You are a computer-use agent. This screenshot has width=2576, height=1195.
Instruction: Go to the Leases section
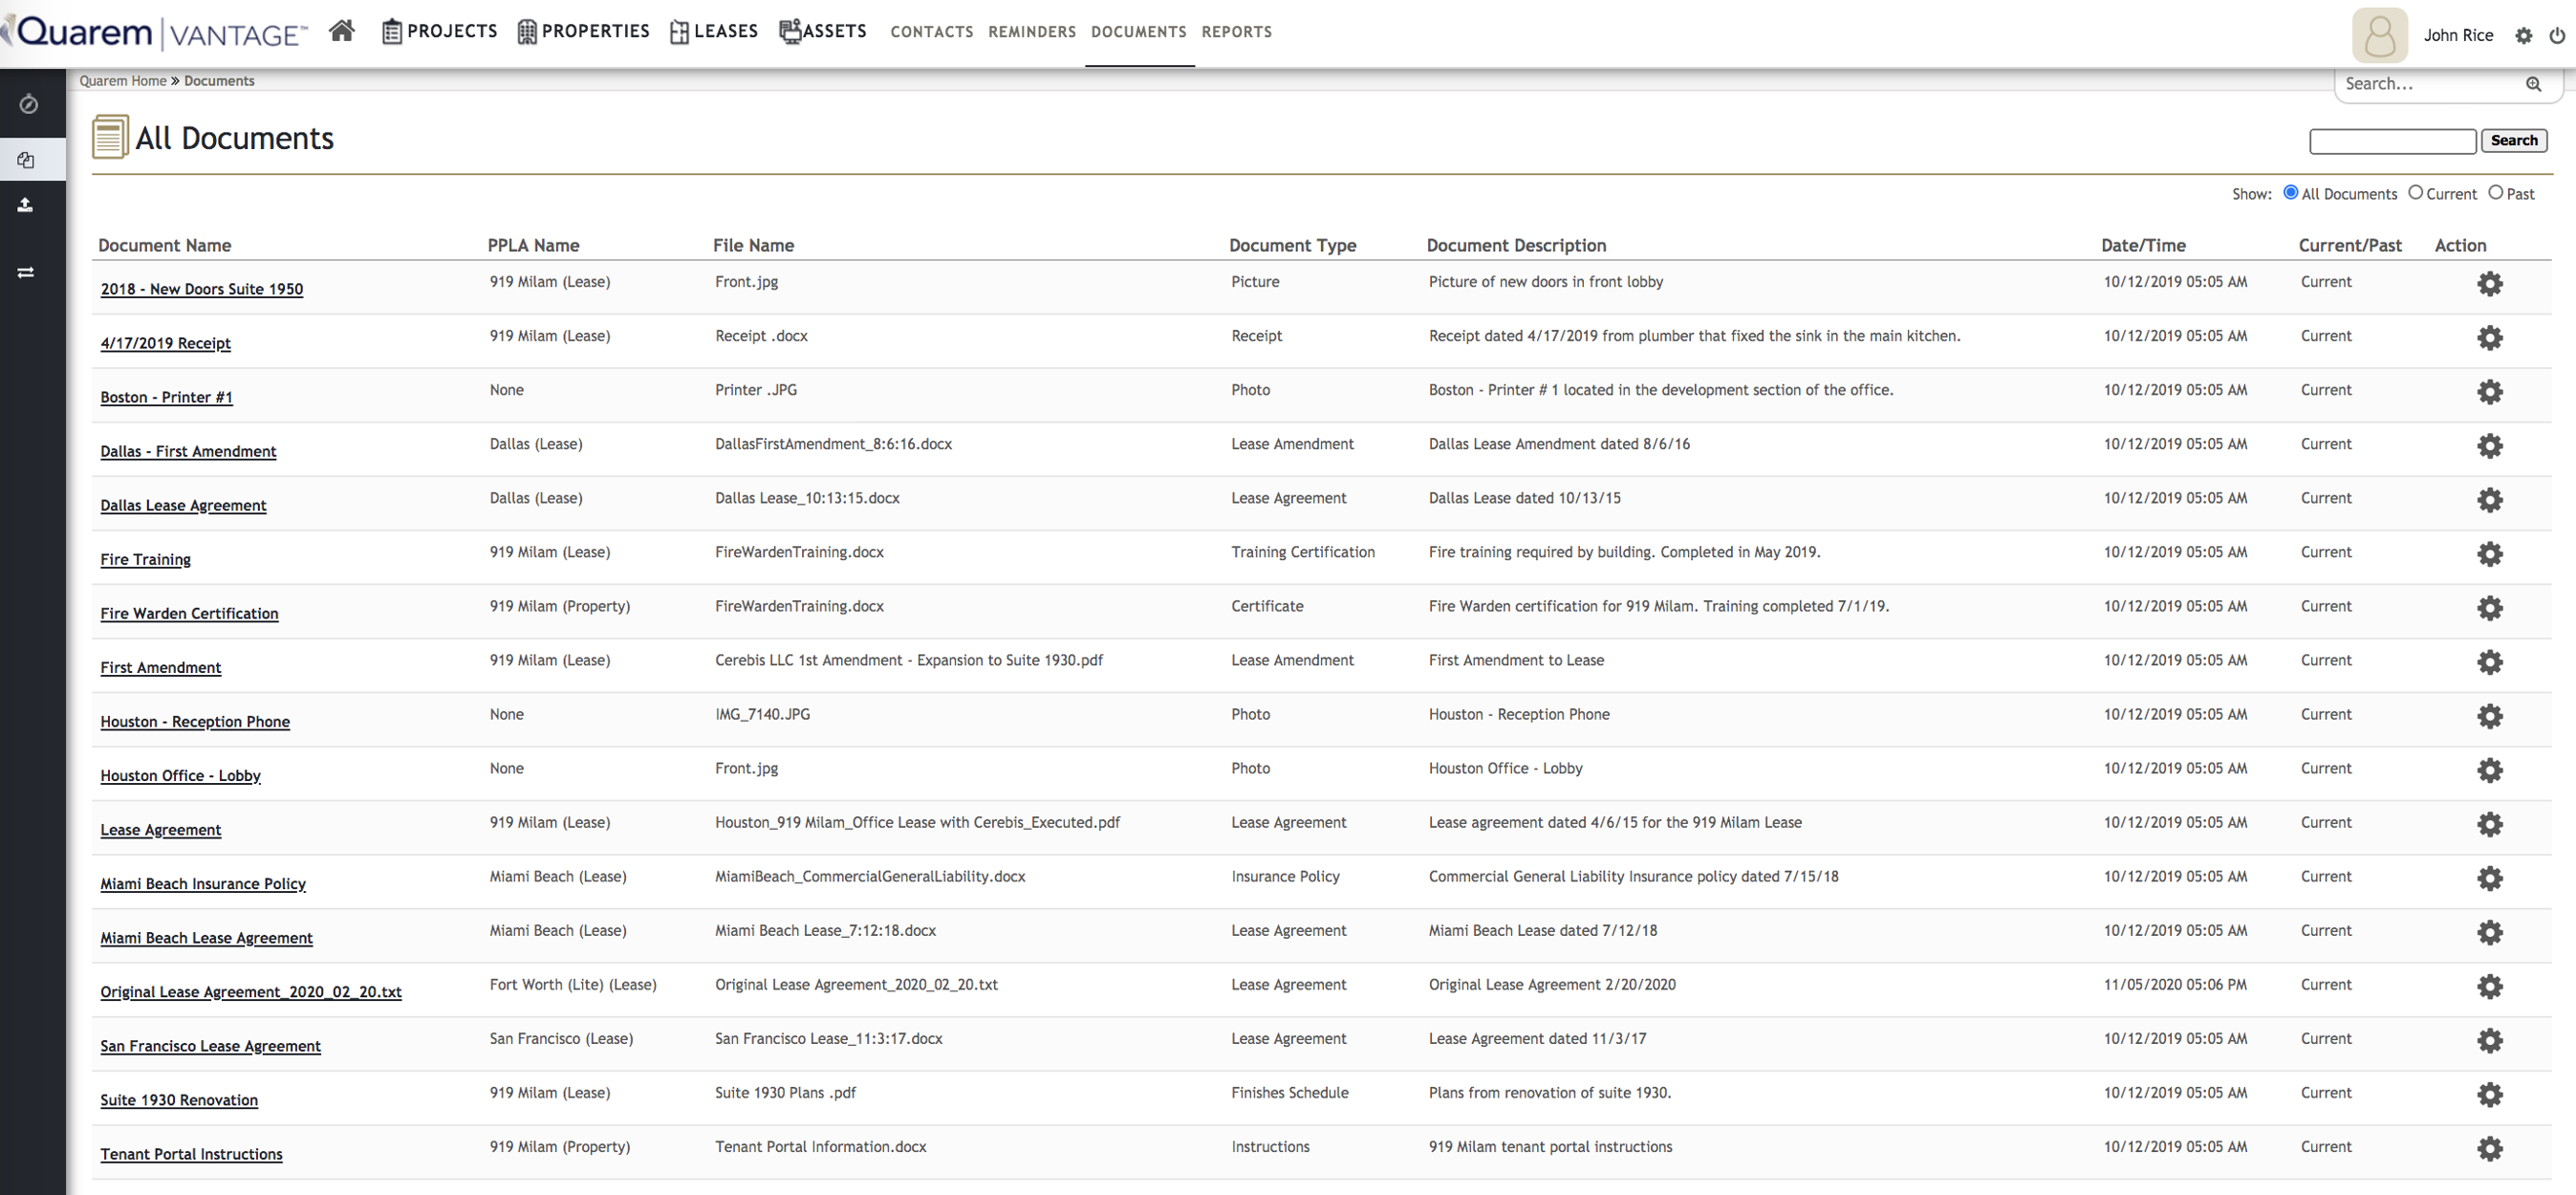[714, 32]
